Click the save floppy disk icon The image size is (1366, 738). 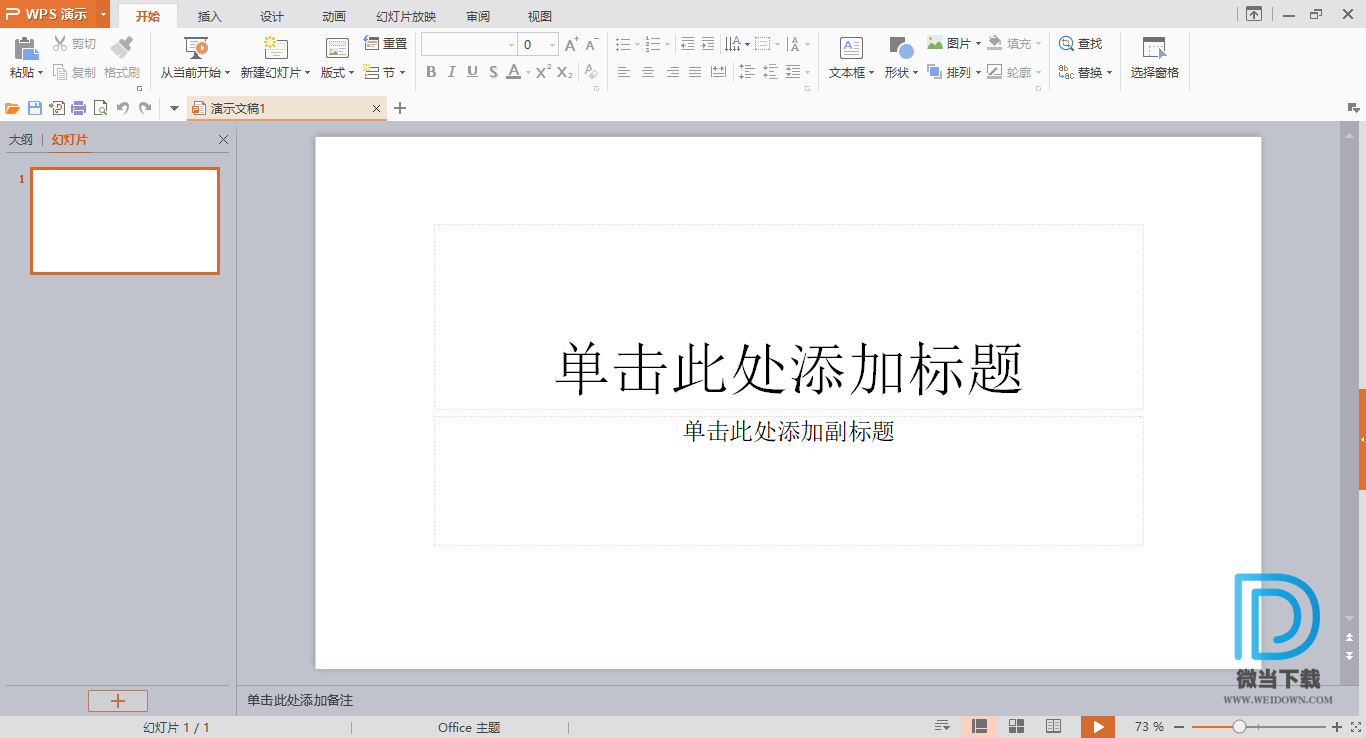35,108
